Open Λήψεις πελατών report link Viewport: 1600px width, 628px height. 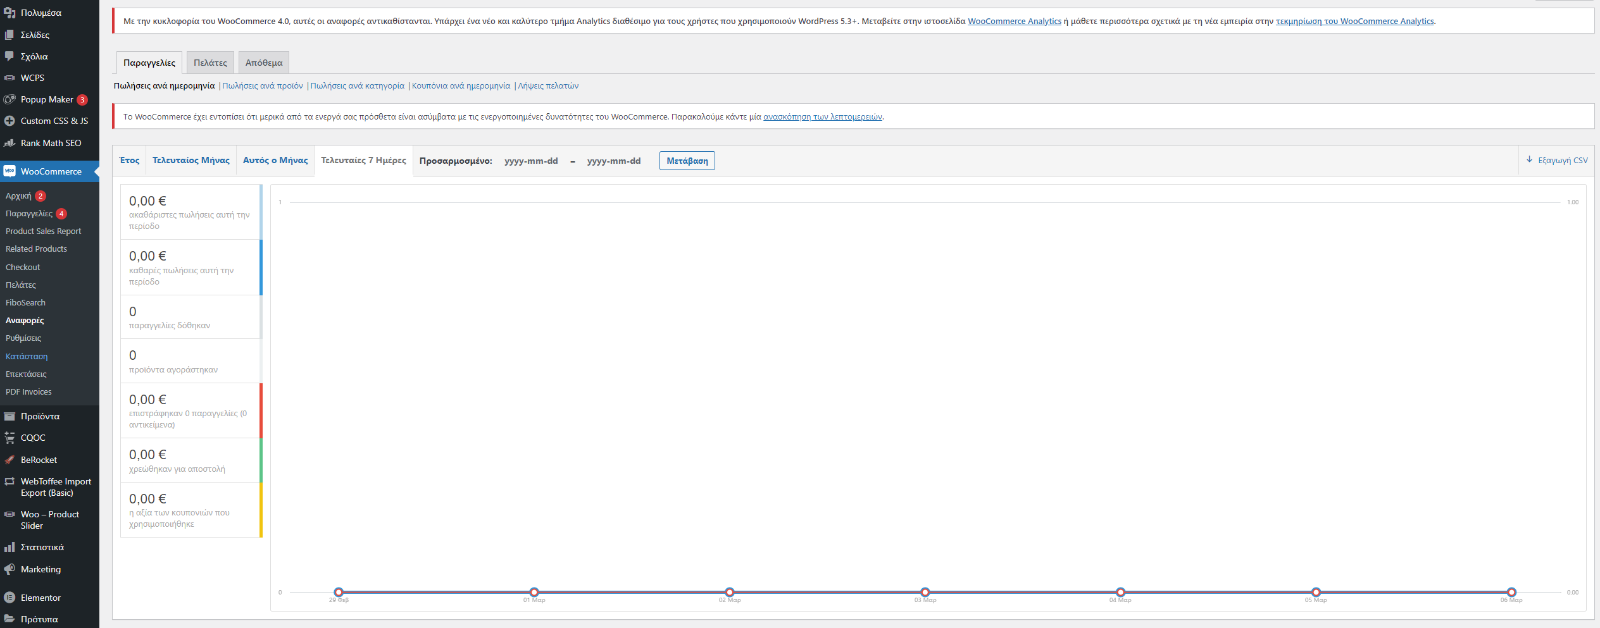tap(548, 86)
